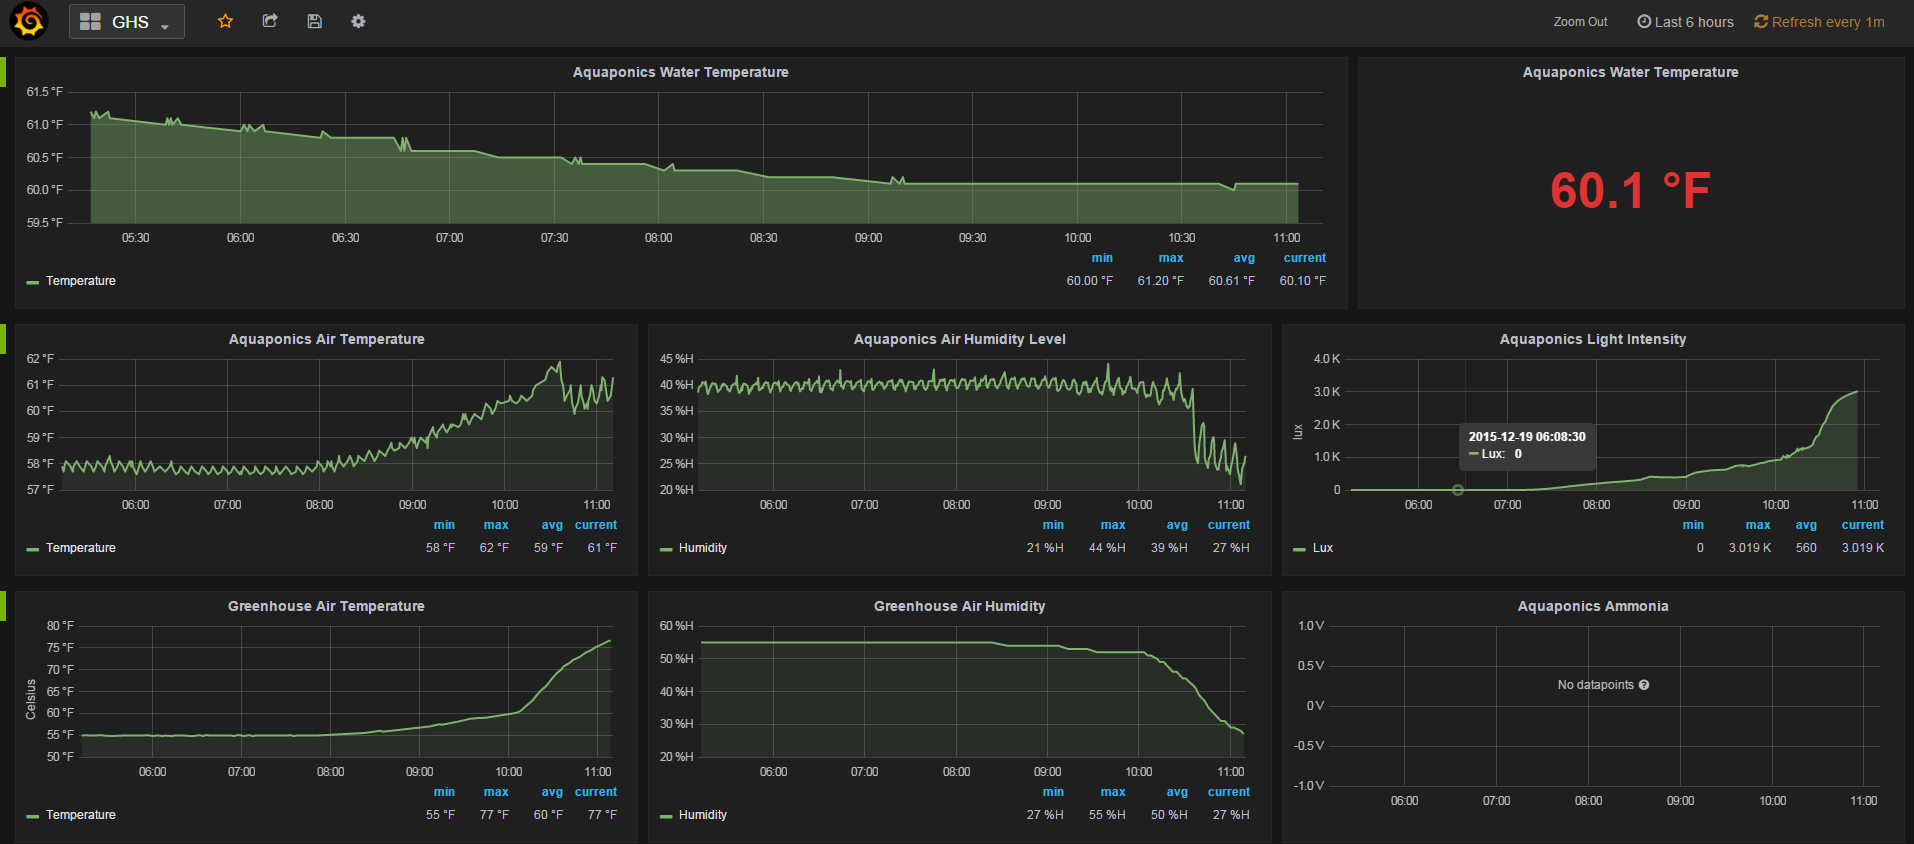
Task: Sort Greenhouse Air Temperature legend by current
Action: point(596,792)
